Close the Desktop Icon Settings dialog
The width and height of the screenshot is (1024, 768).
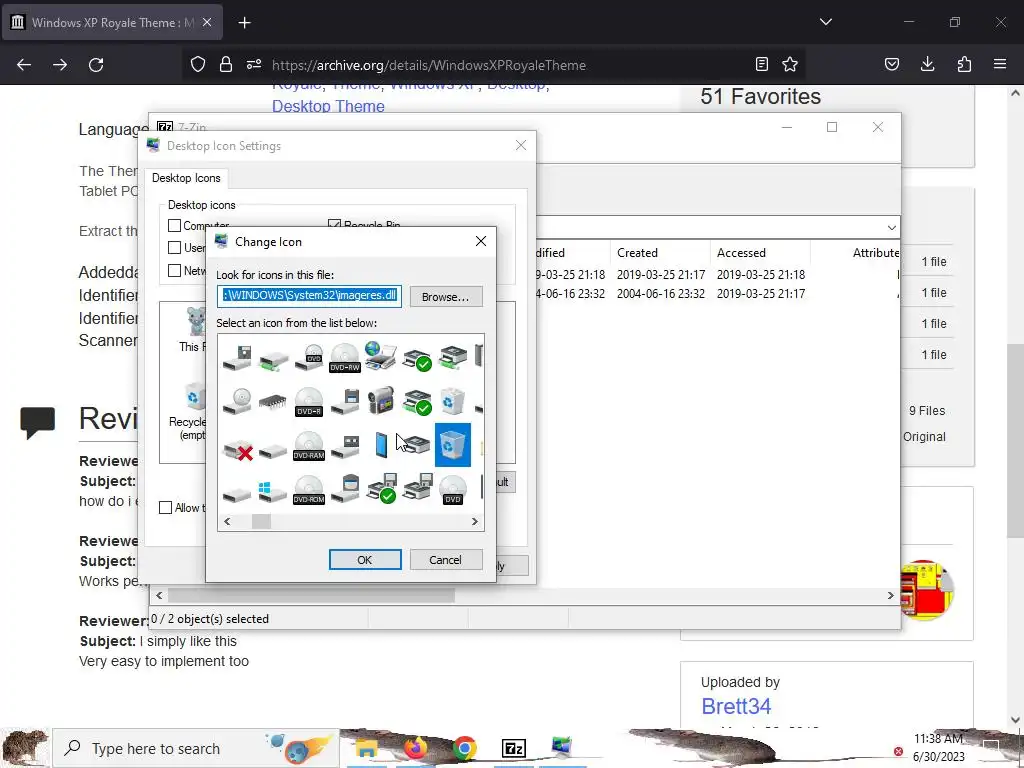point(520,146)
